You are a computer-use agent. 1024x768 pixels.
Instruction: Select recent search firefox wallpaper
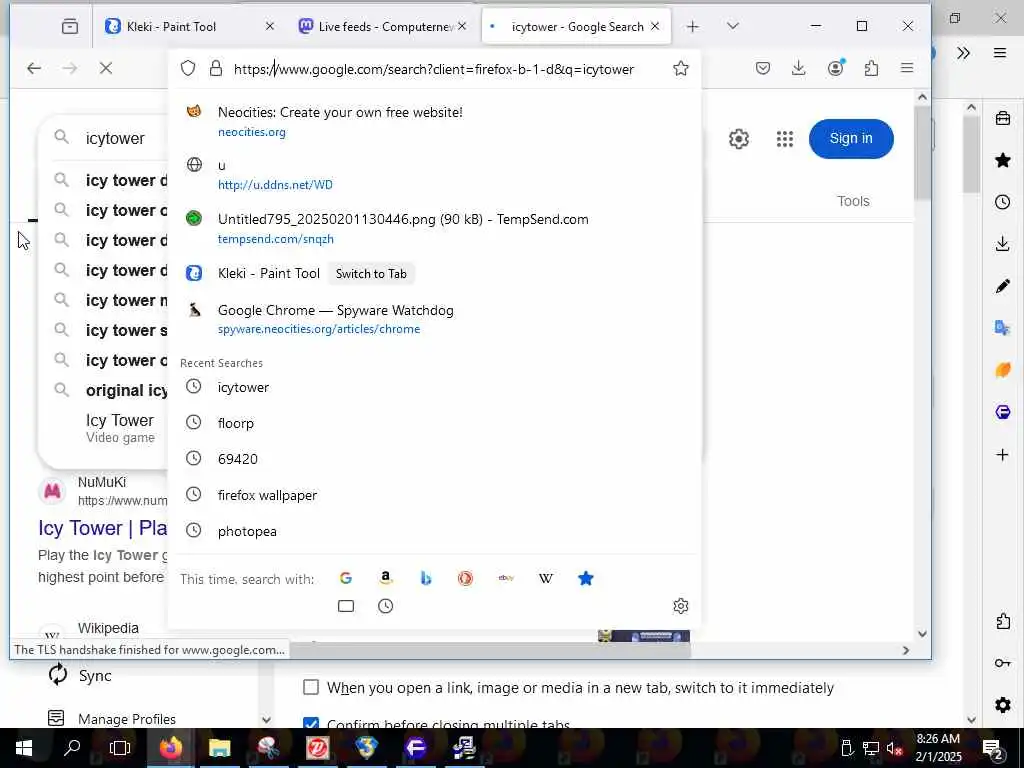click(434, 495)
